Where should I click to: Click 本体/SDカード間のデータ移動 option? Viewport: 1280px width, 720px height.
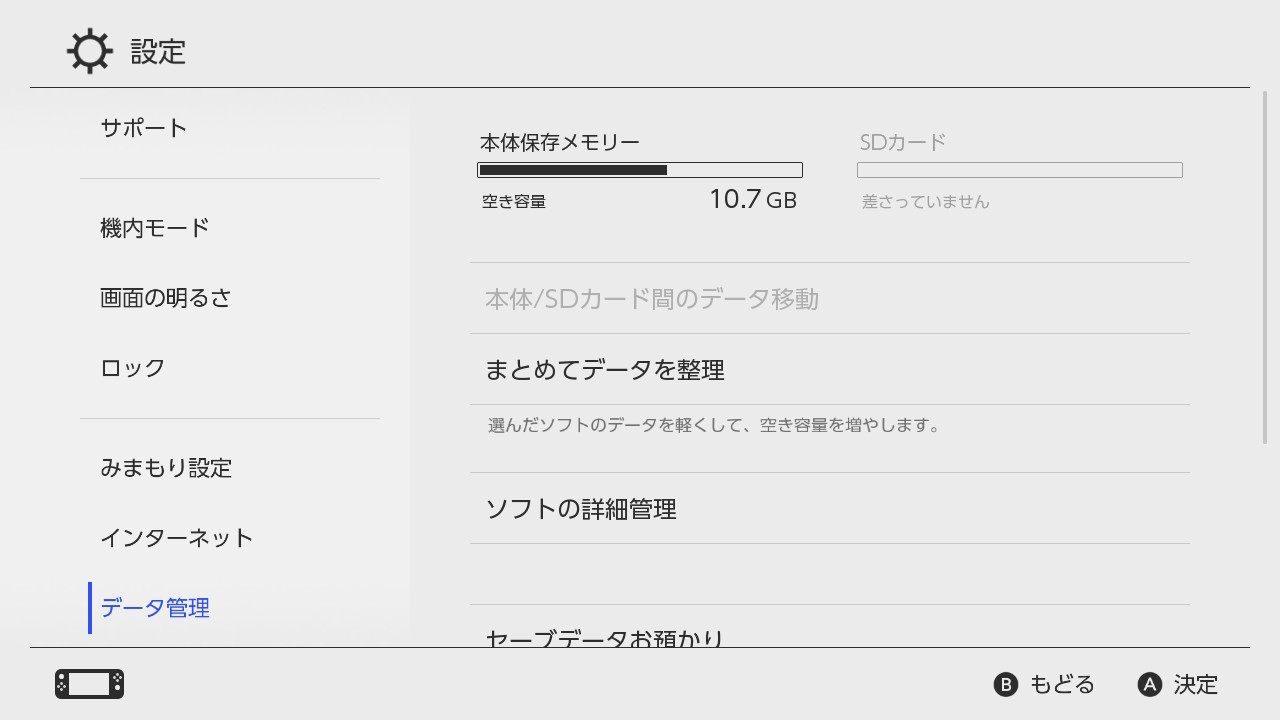[x=652, y=299]
